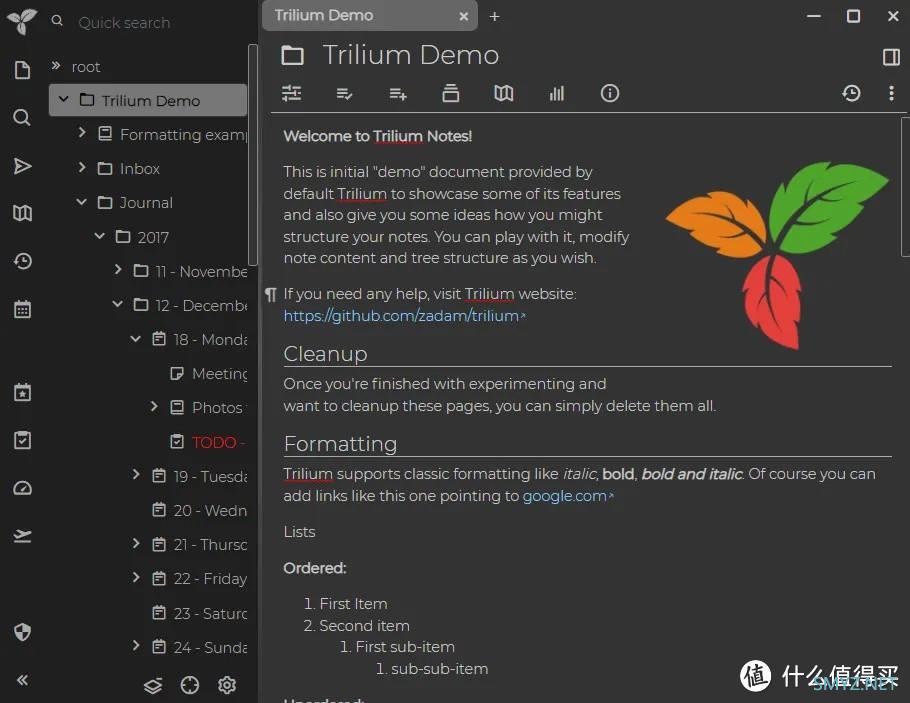Expand the 19 - Tuesday node

pos(136,475)
